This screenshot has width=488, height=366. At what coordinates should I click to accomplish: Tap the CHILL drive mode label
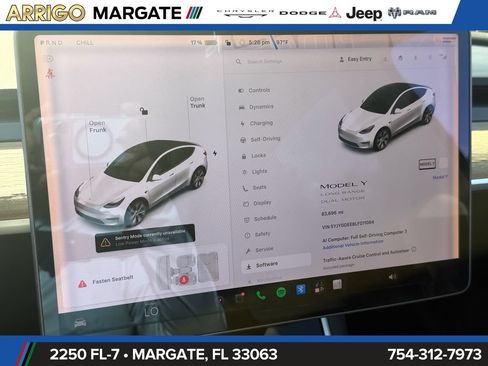pyautogui.click(x=85, y=43)
